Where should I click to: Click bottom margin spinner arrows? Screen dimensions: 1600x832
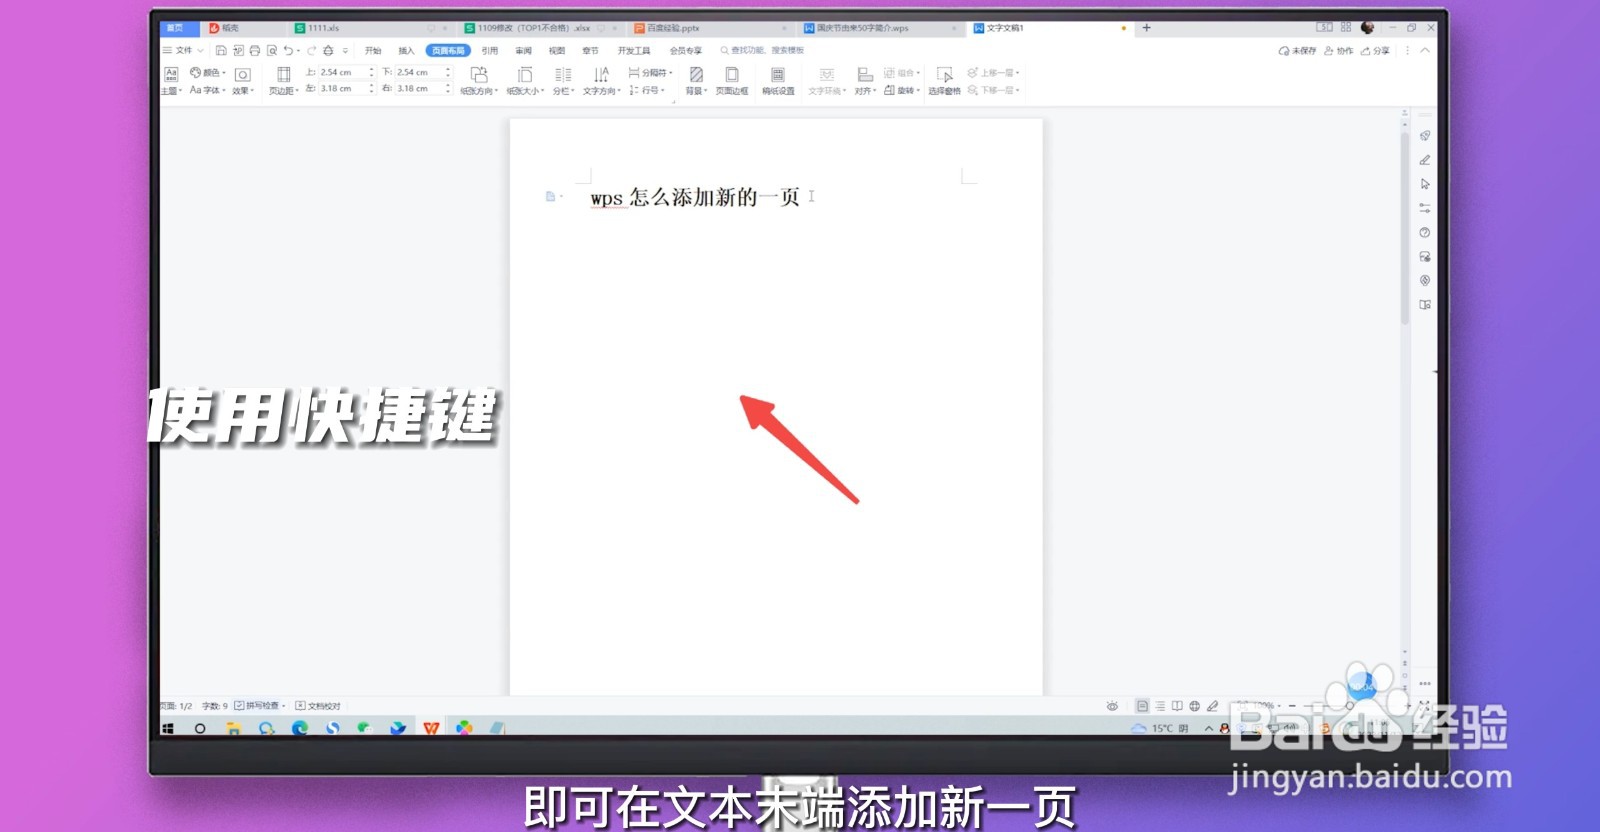447,72
